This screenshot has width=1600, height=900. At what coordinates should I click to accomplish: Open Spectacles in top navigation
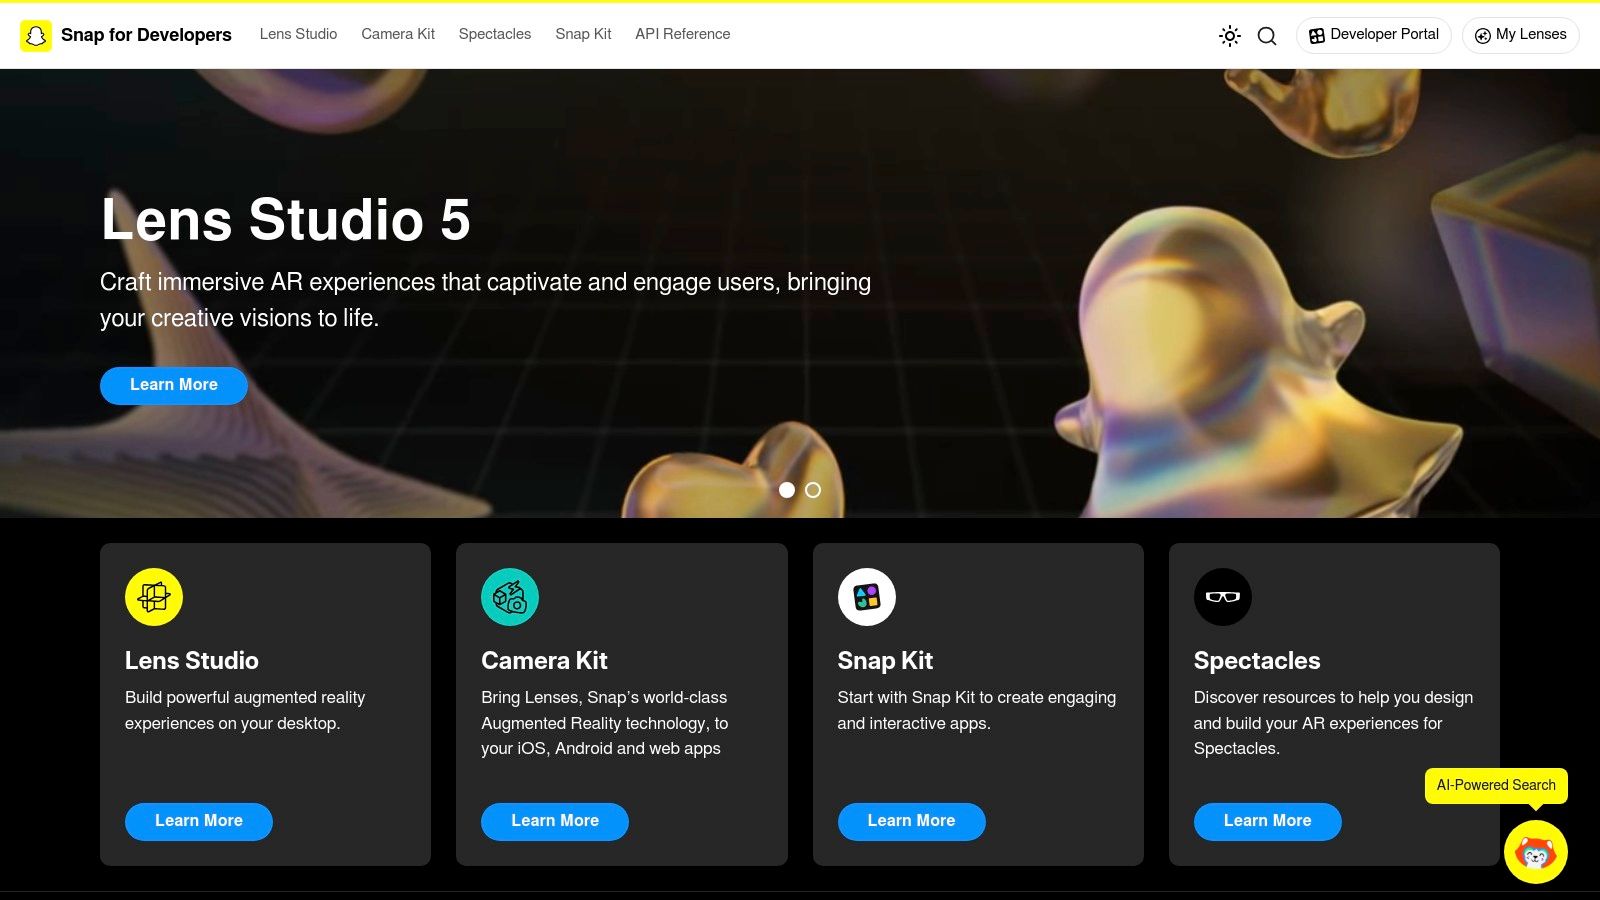pos(495,34)
